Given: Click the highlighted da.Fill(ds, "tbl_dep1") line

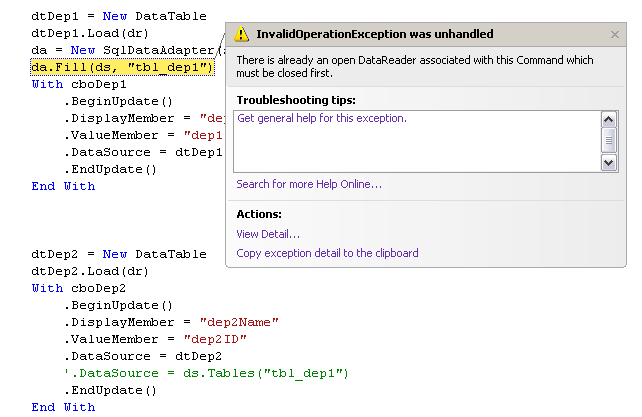Looking at the screenshot, I should coord(122,67).
